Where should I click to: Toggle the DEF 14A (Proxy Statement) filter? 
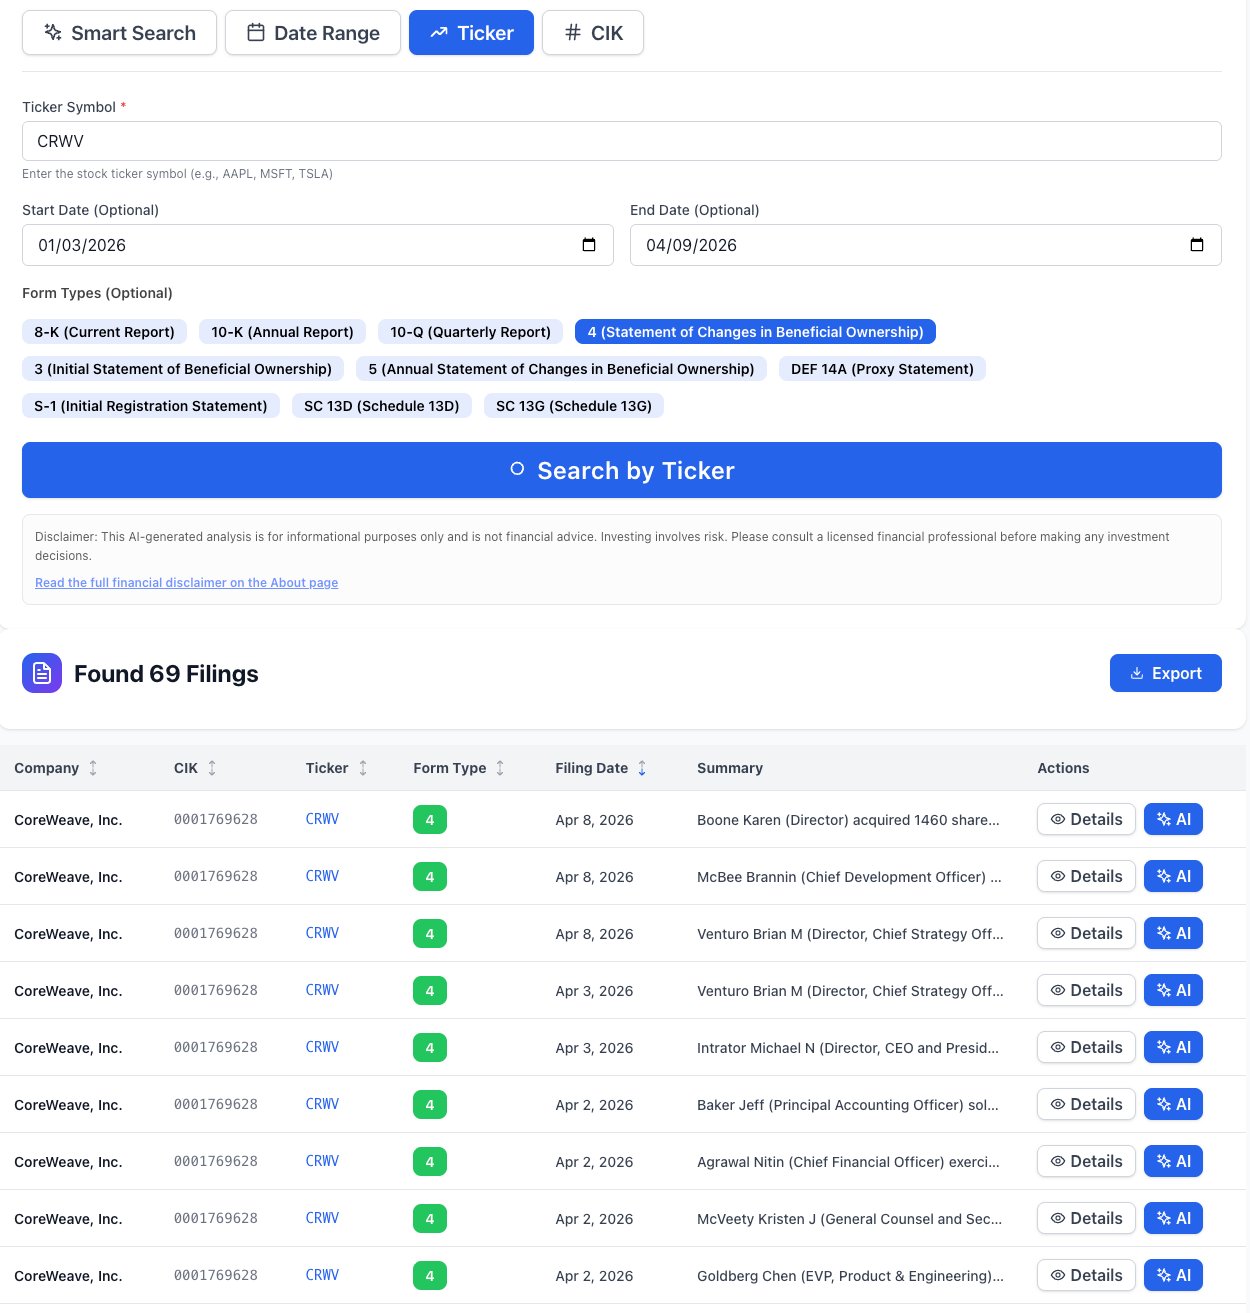click(882, 369)
